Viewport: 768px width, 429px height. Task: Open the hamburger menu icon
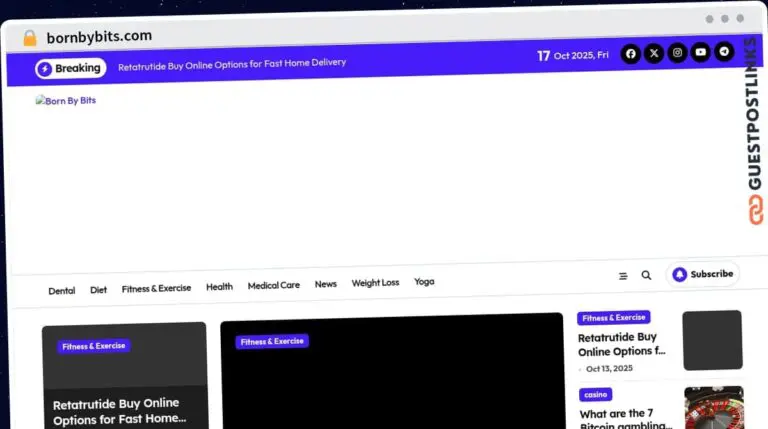pos(623,276)
